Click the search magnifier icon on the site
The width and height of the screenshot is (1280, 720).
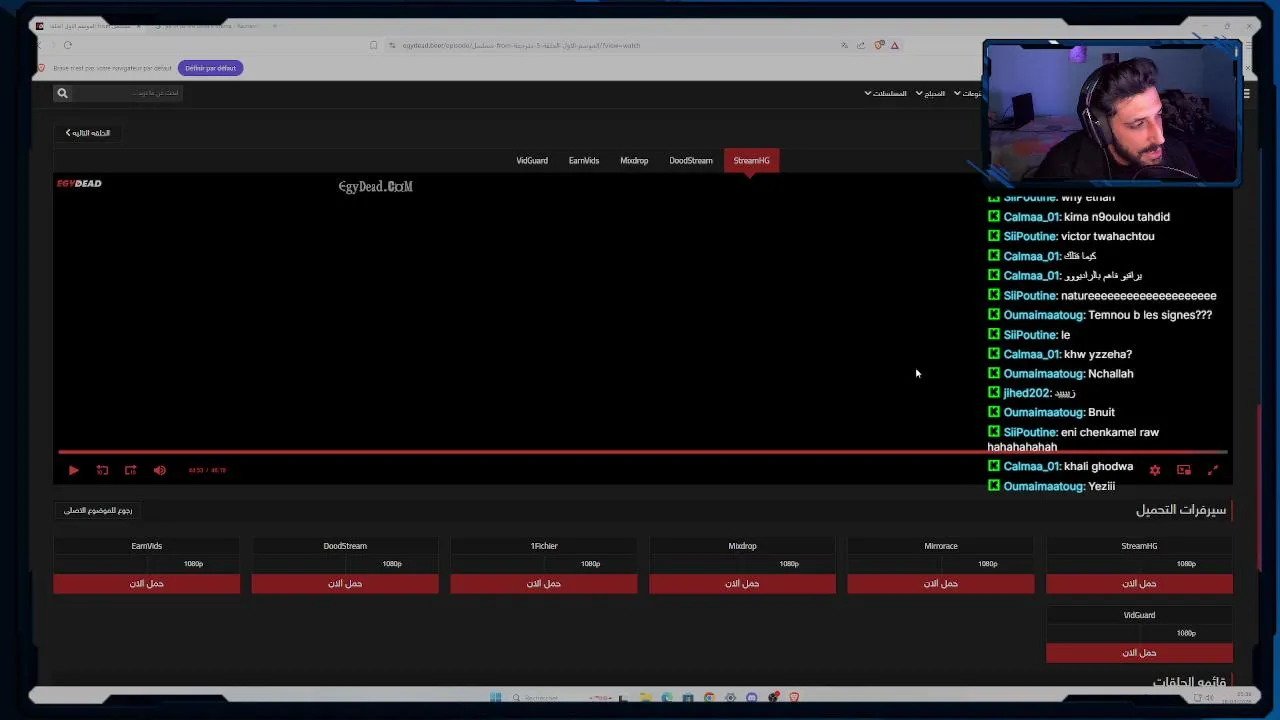click(62, 93)
